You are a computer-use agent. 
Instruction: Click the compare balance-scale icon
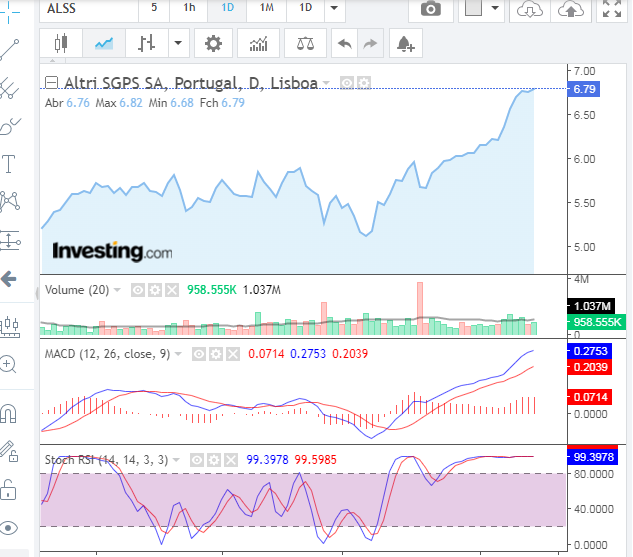(x=304, y=44)
